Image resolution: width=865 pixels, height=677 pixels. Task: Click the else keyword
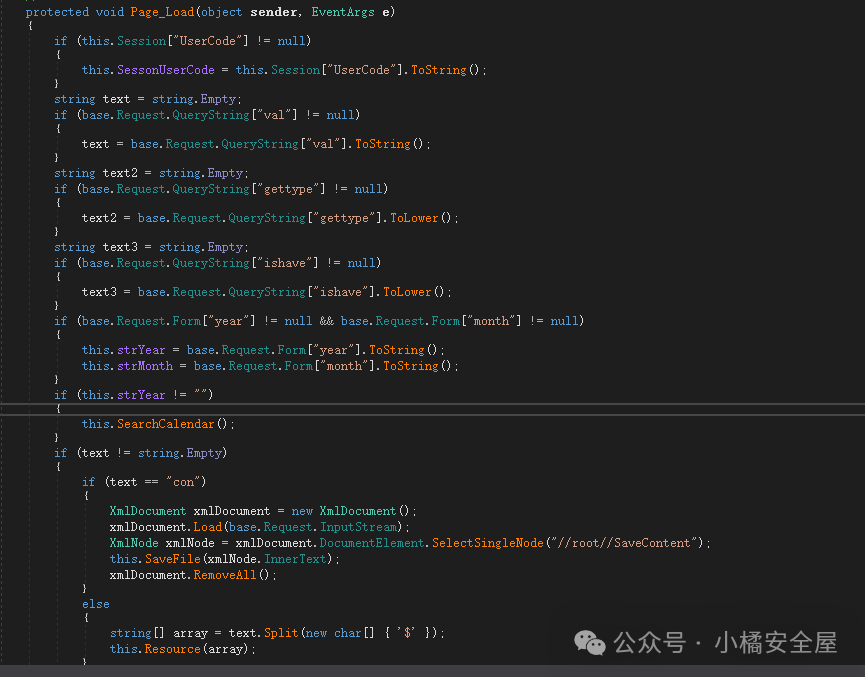pyautogui.click(x=96, y=604)
